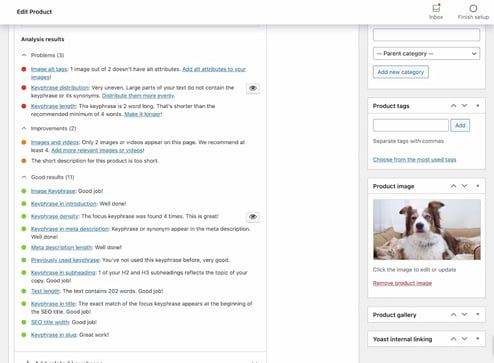Move Product tags panel up

(453, 106)
